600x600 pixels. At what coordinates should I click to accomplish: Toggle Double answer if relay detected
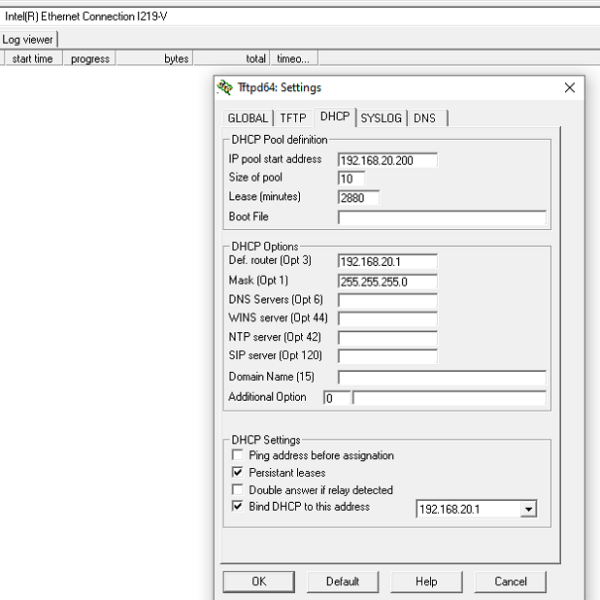238,490
